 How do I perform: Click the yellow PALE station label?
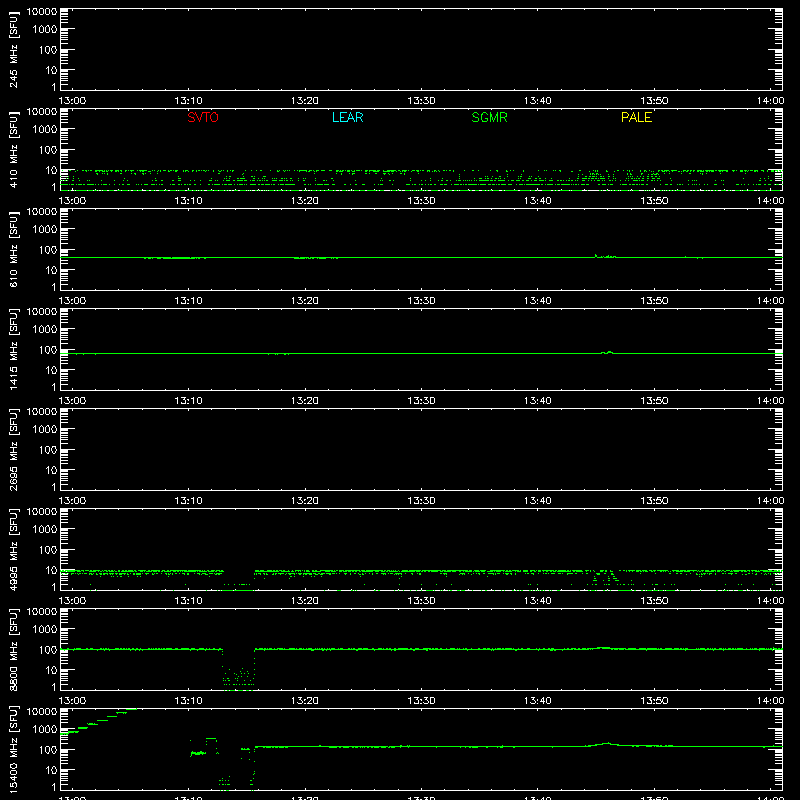[x=636, y=117]
